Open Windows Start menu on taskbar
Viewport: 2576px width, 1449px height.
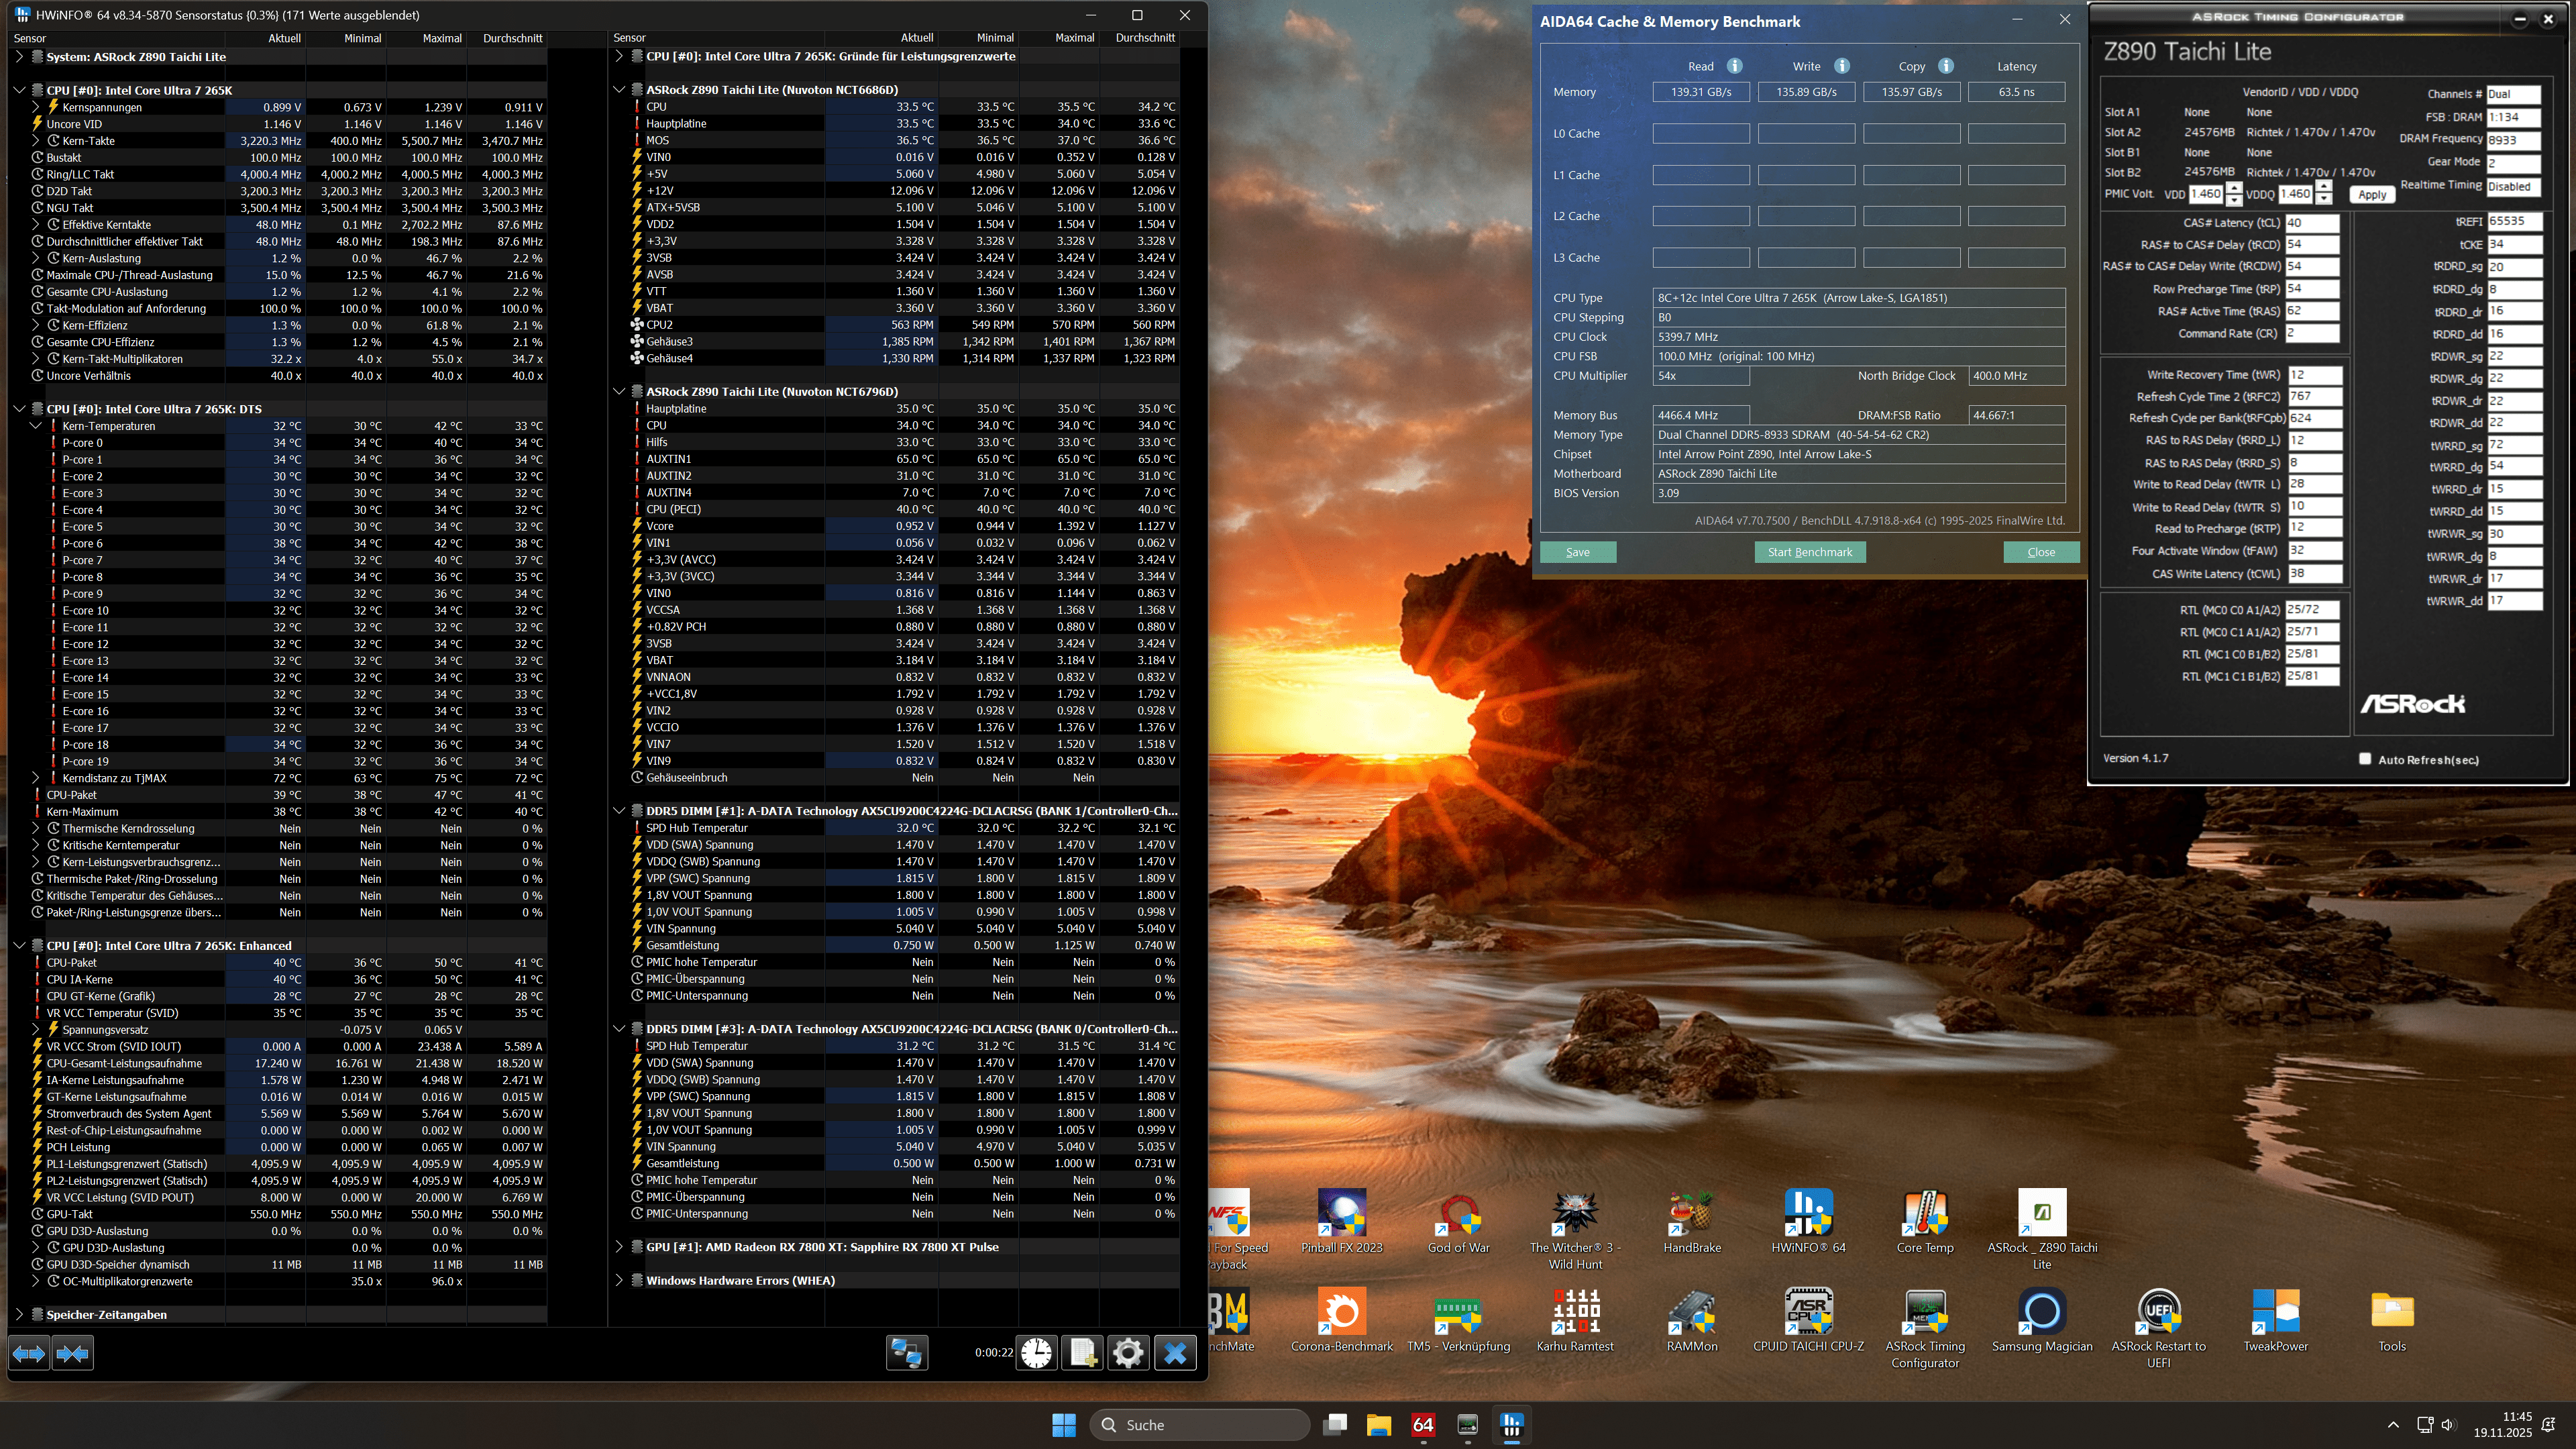coord(1064,1425)
